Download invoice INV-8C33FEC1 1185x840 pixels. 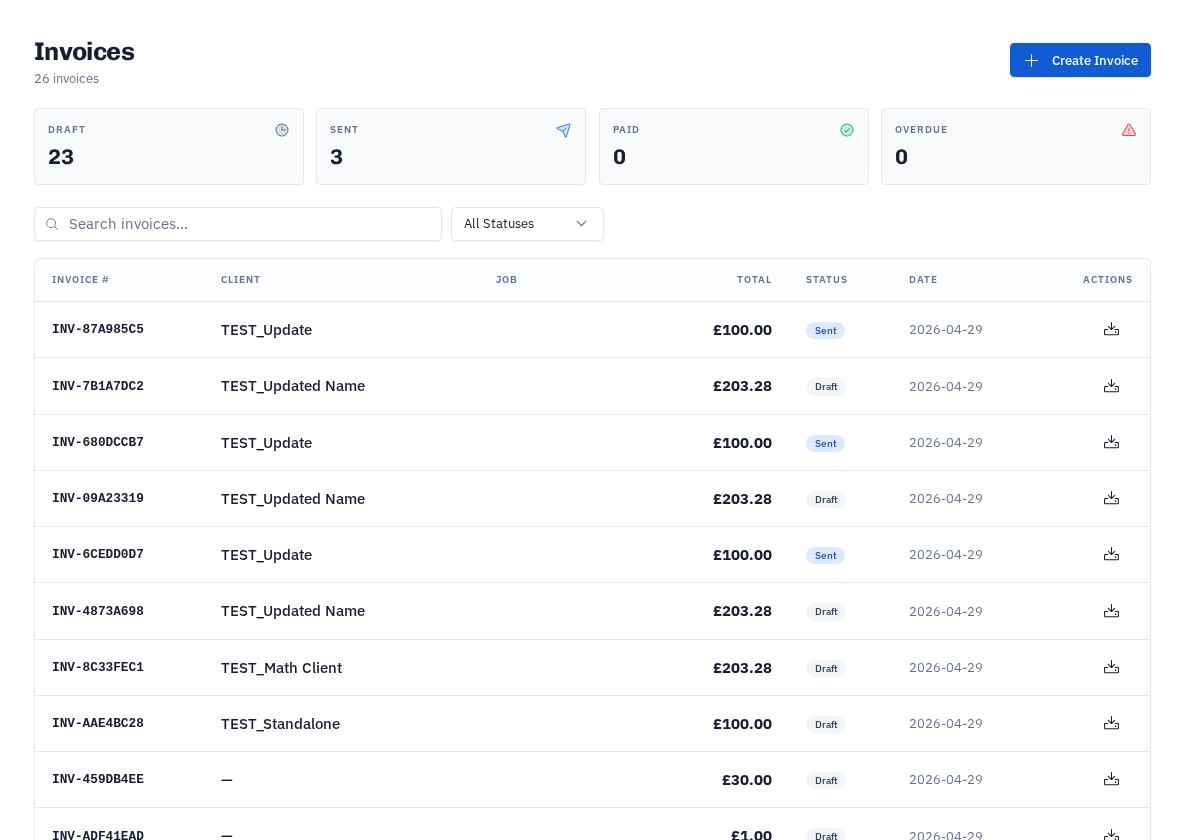(1111, 668)
